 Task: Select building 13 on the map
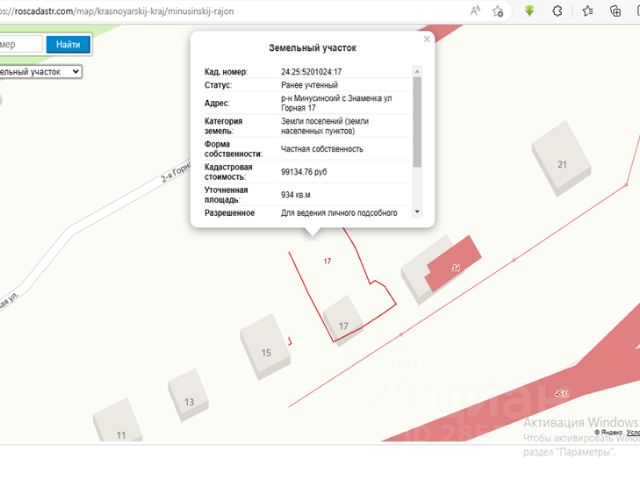pos(189,395)
